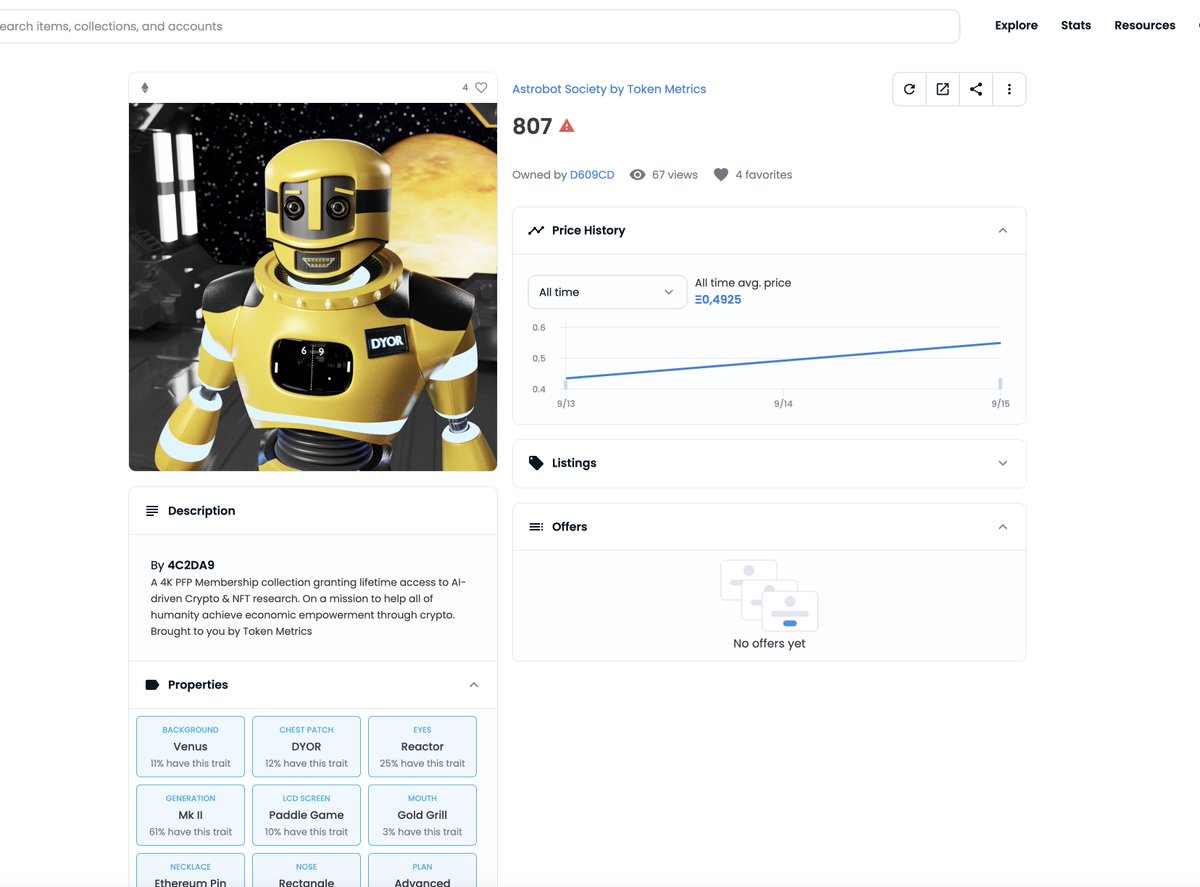This screenshot has height=887, width=1200.
Task: Click the heart icon beside 4 favorites
Action: coord(721,174)
